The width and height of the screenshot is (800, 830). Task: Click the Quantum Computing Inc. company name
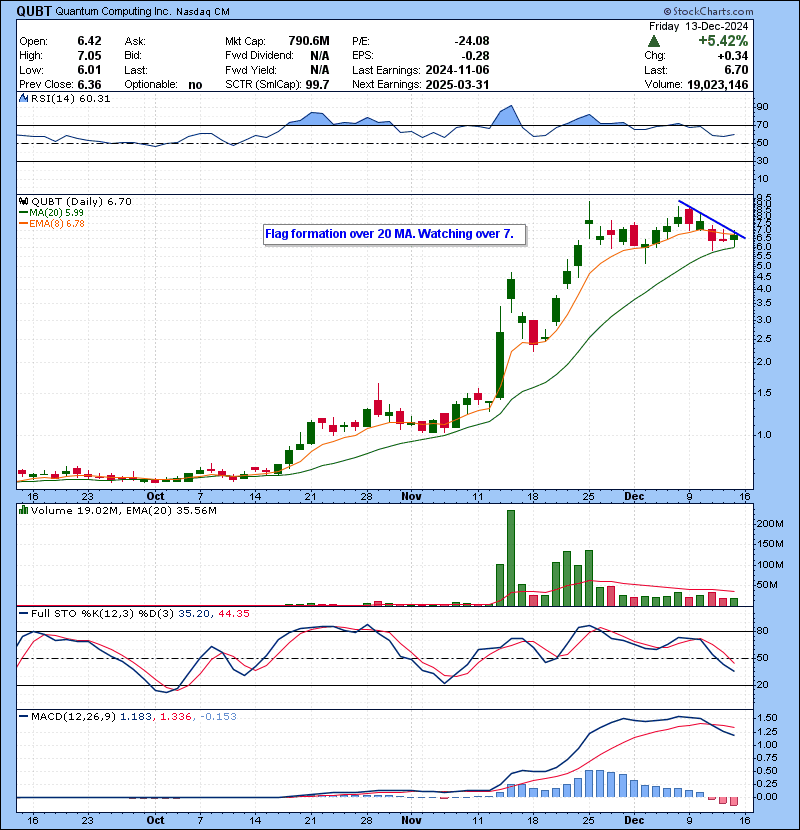click(113, 11)
